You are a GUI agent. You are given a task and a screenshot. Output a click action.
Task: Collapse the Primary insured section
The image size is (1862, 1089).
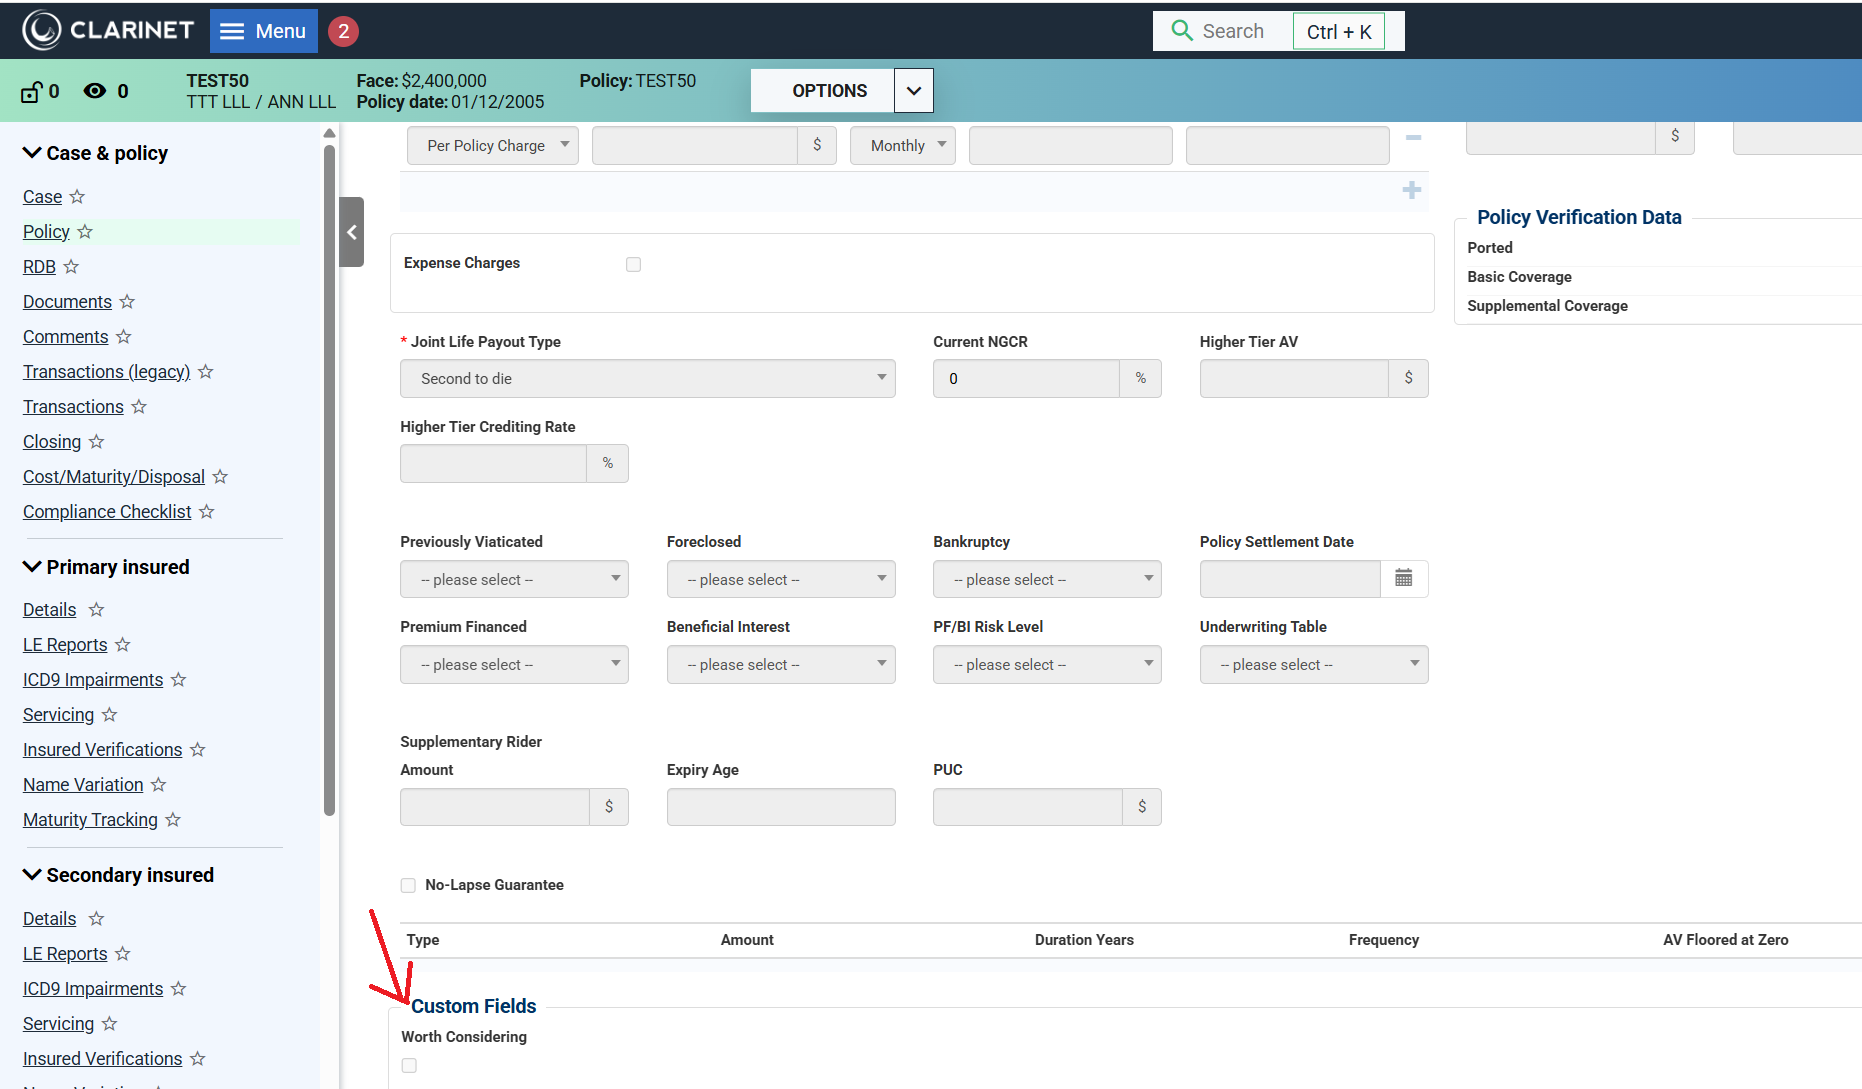point(32,567)
